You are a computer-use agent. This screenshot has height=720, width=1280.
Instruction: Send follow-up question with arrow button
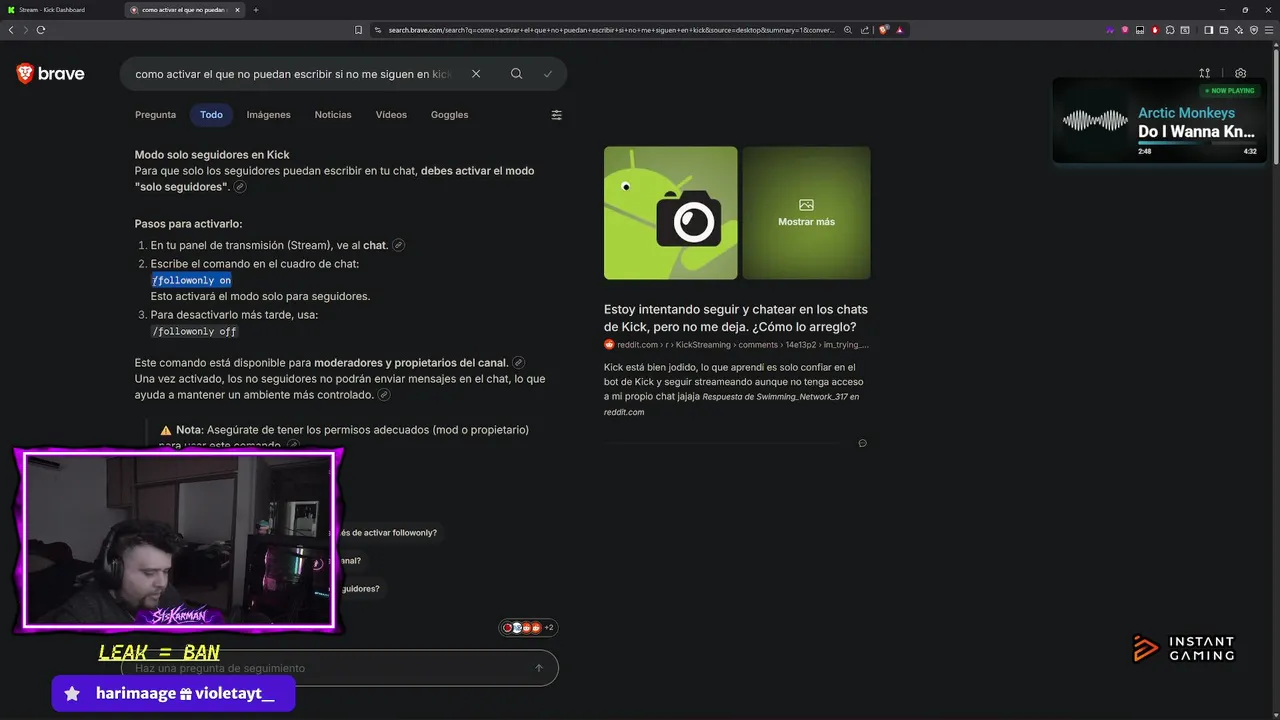point(539,668)
